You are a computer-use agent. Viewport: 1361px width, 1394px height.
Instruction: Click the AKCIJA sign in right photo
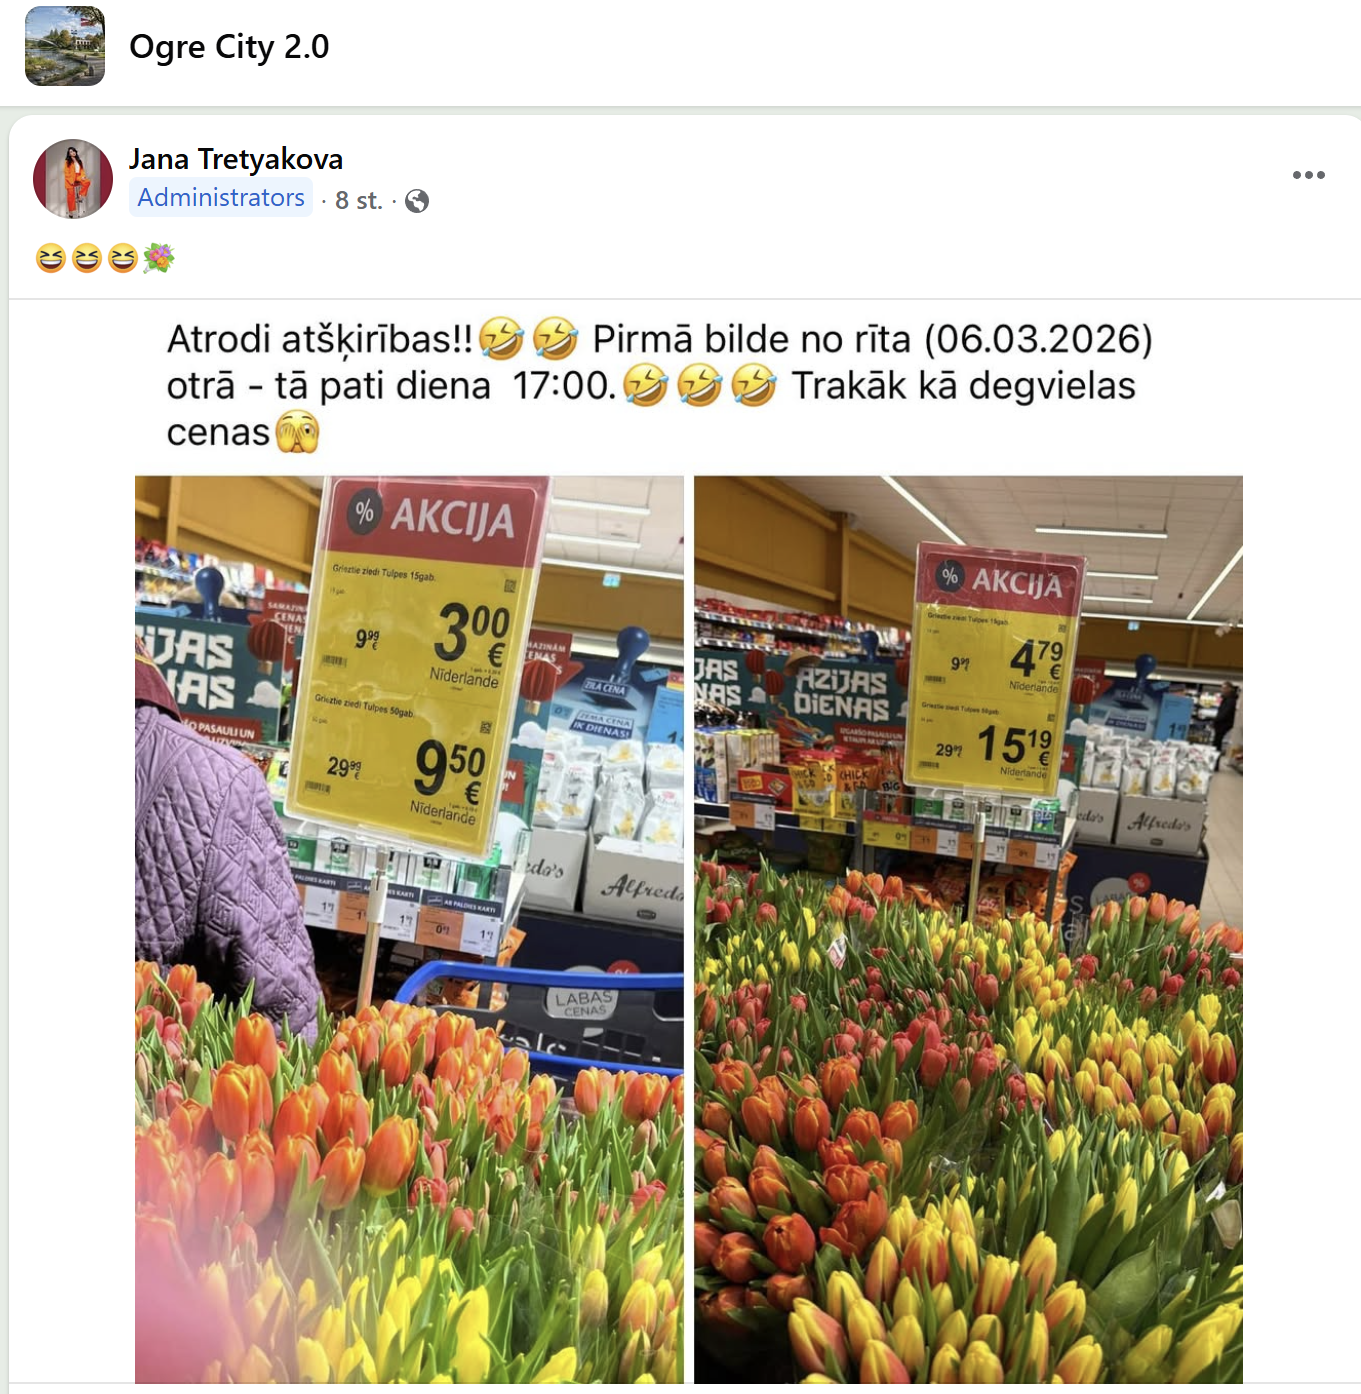(x=1002, y=579)
